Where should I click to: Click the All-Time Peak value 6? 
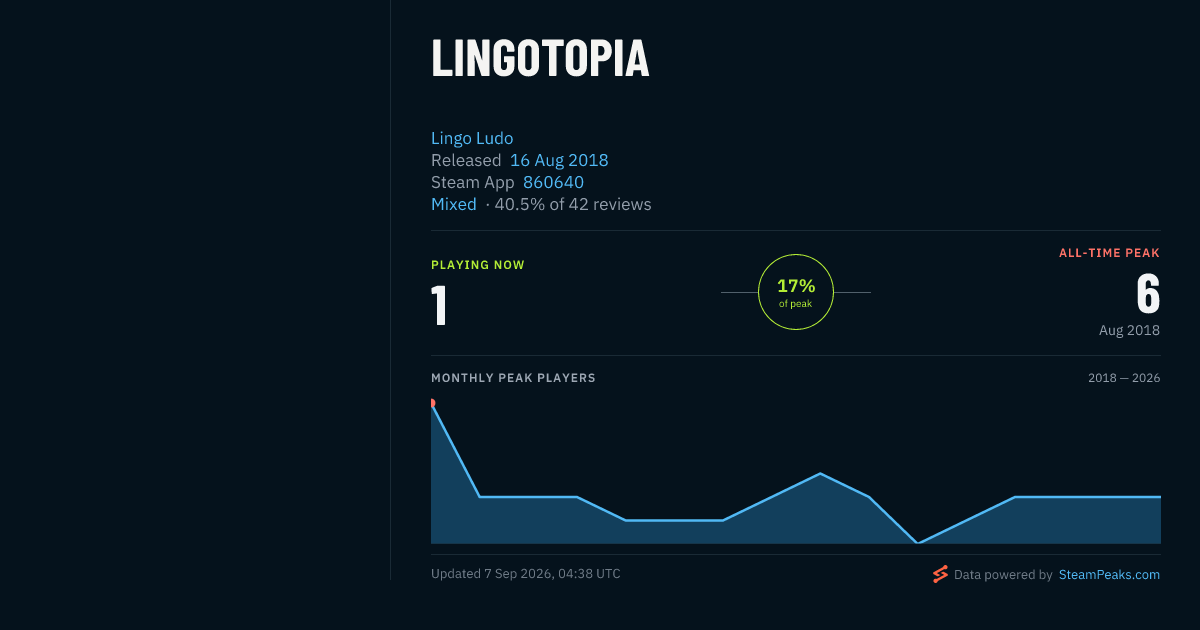(1148, 294)
